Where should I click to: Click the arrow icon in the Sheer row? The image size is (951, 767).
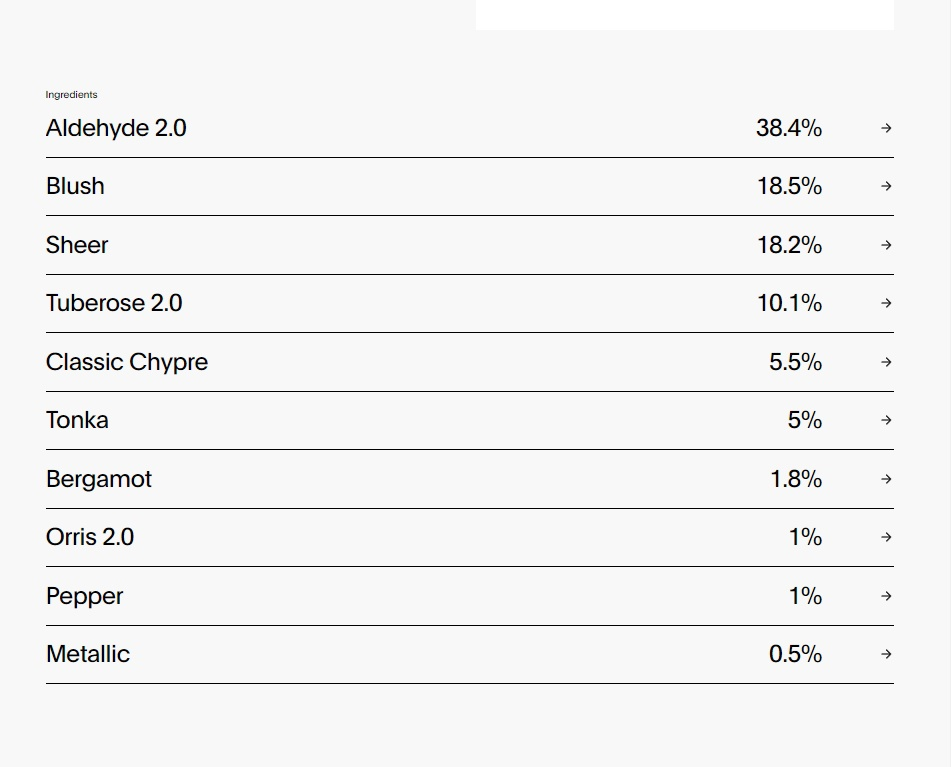pos(886,245)
